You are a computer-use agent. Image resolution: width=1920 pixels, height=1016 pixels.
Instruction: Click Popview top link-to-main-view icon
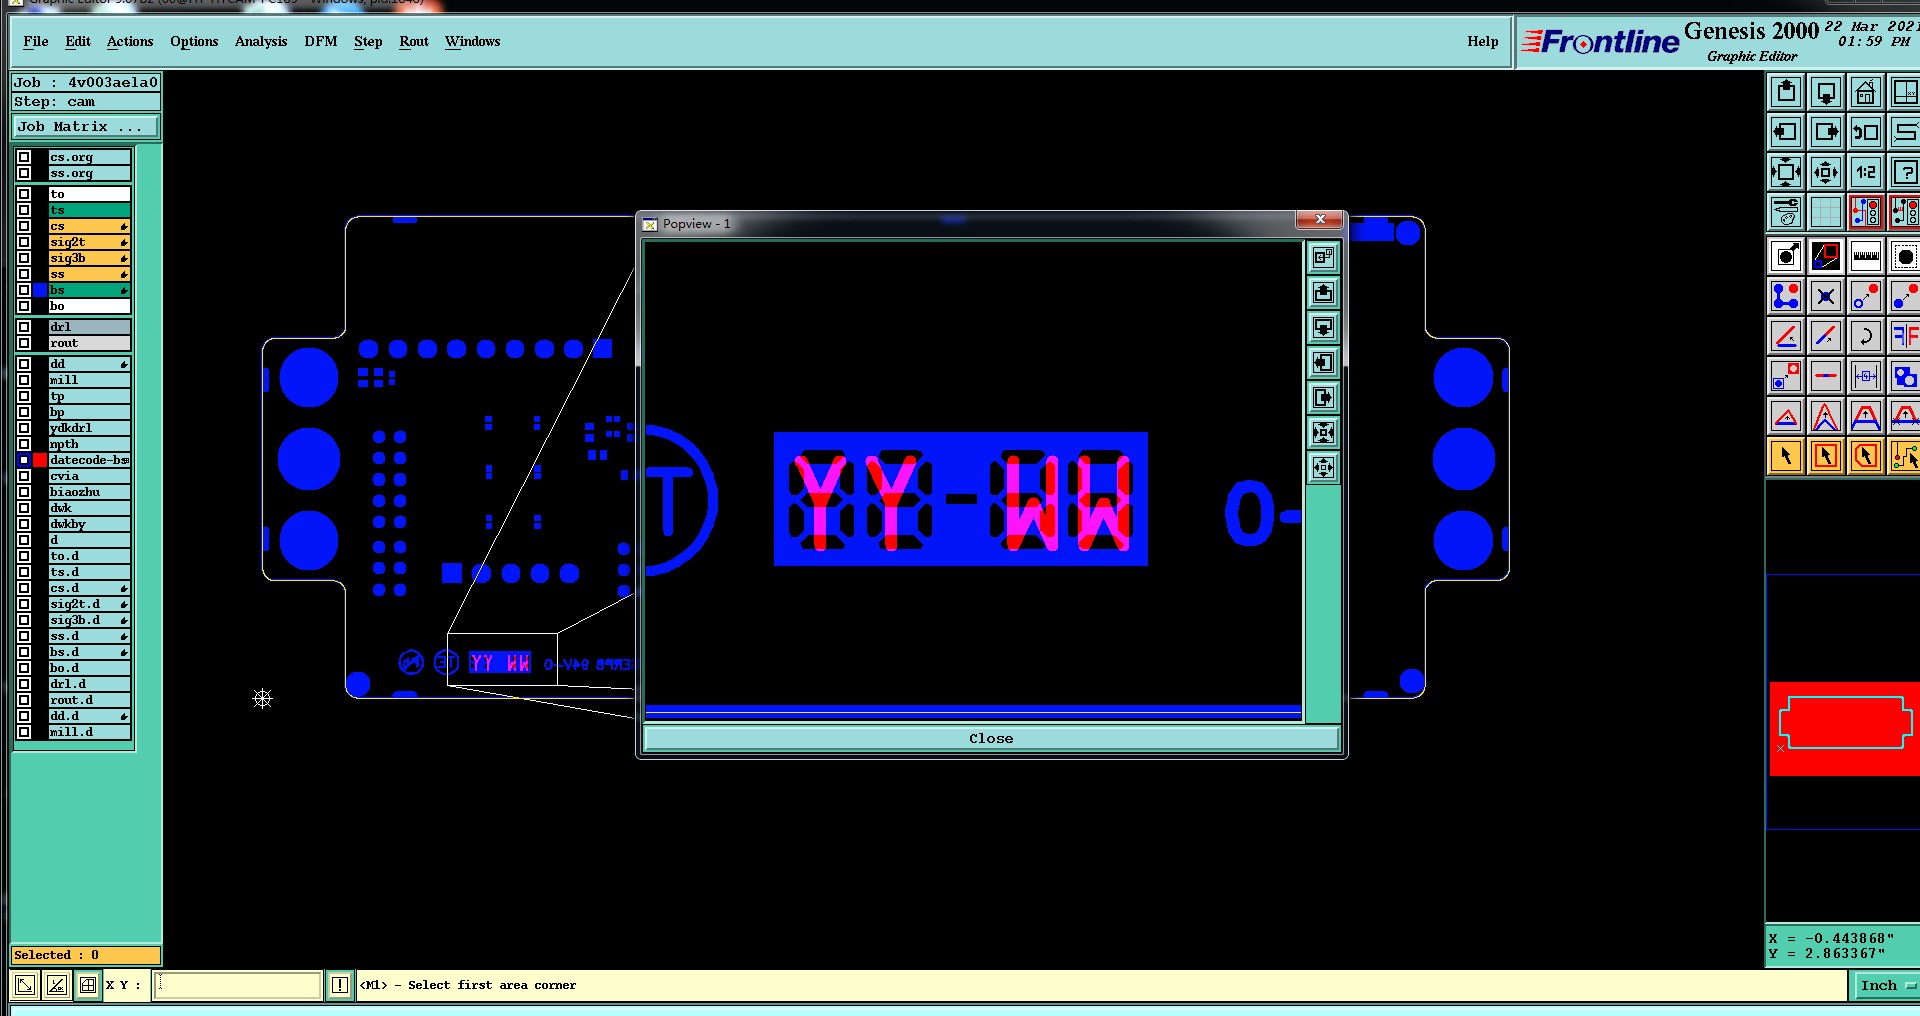[x=1323, y=258]
